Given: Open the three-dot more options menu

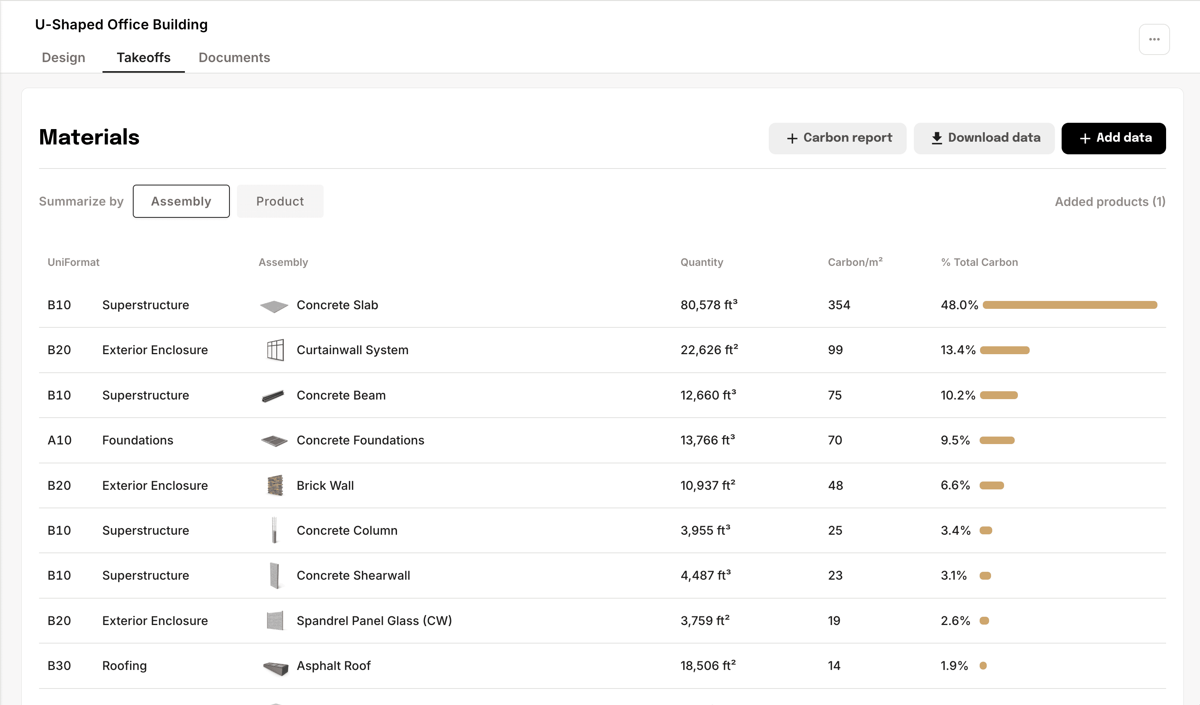Looking at the screenshot, I should click(1154, 39).
